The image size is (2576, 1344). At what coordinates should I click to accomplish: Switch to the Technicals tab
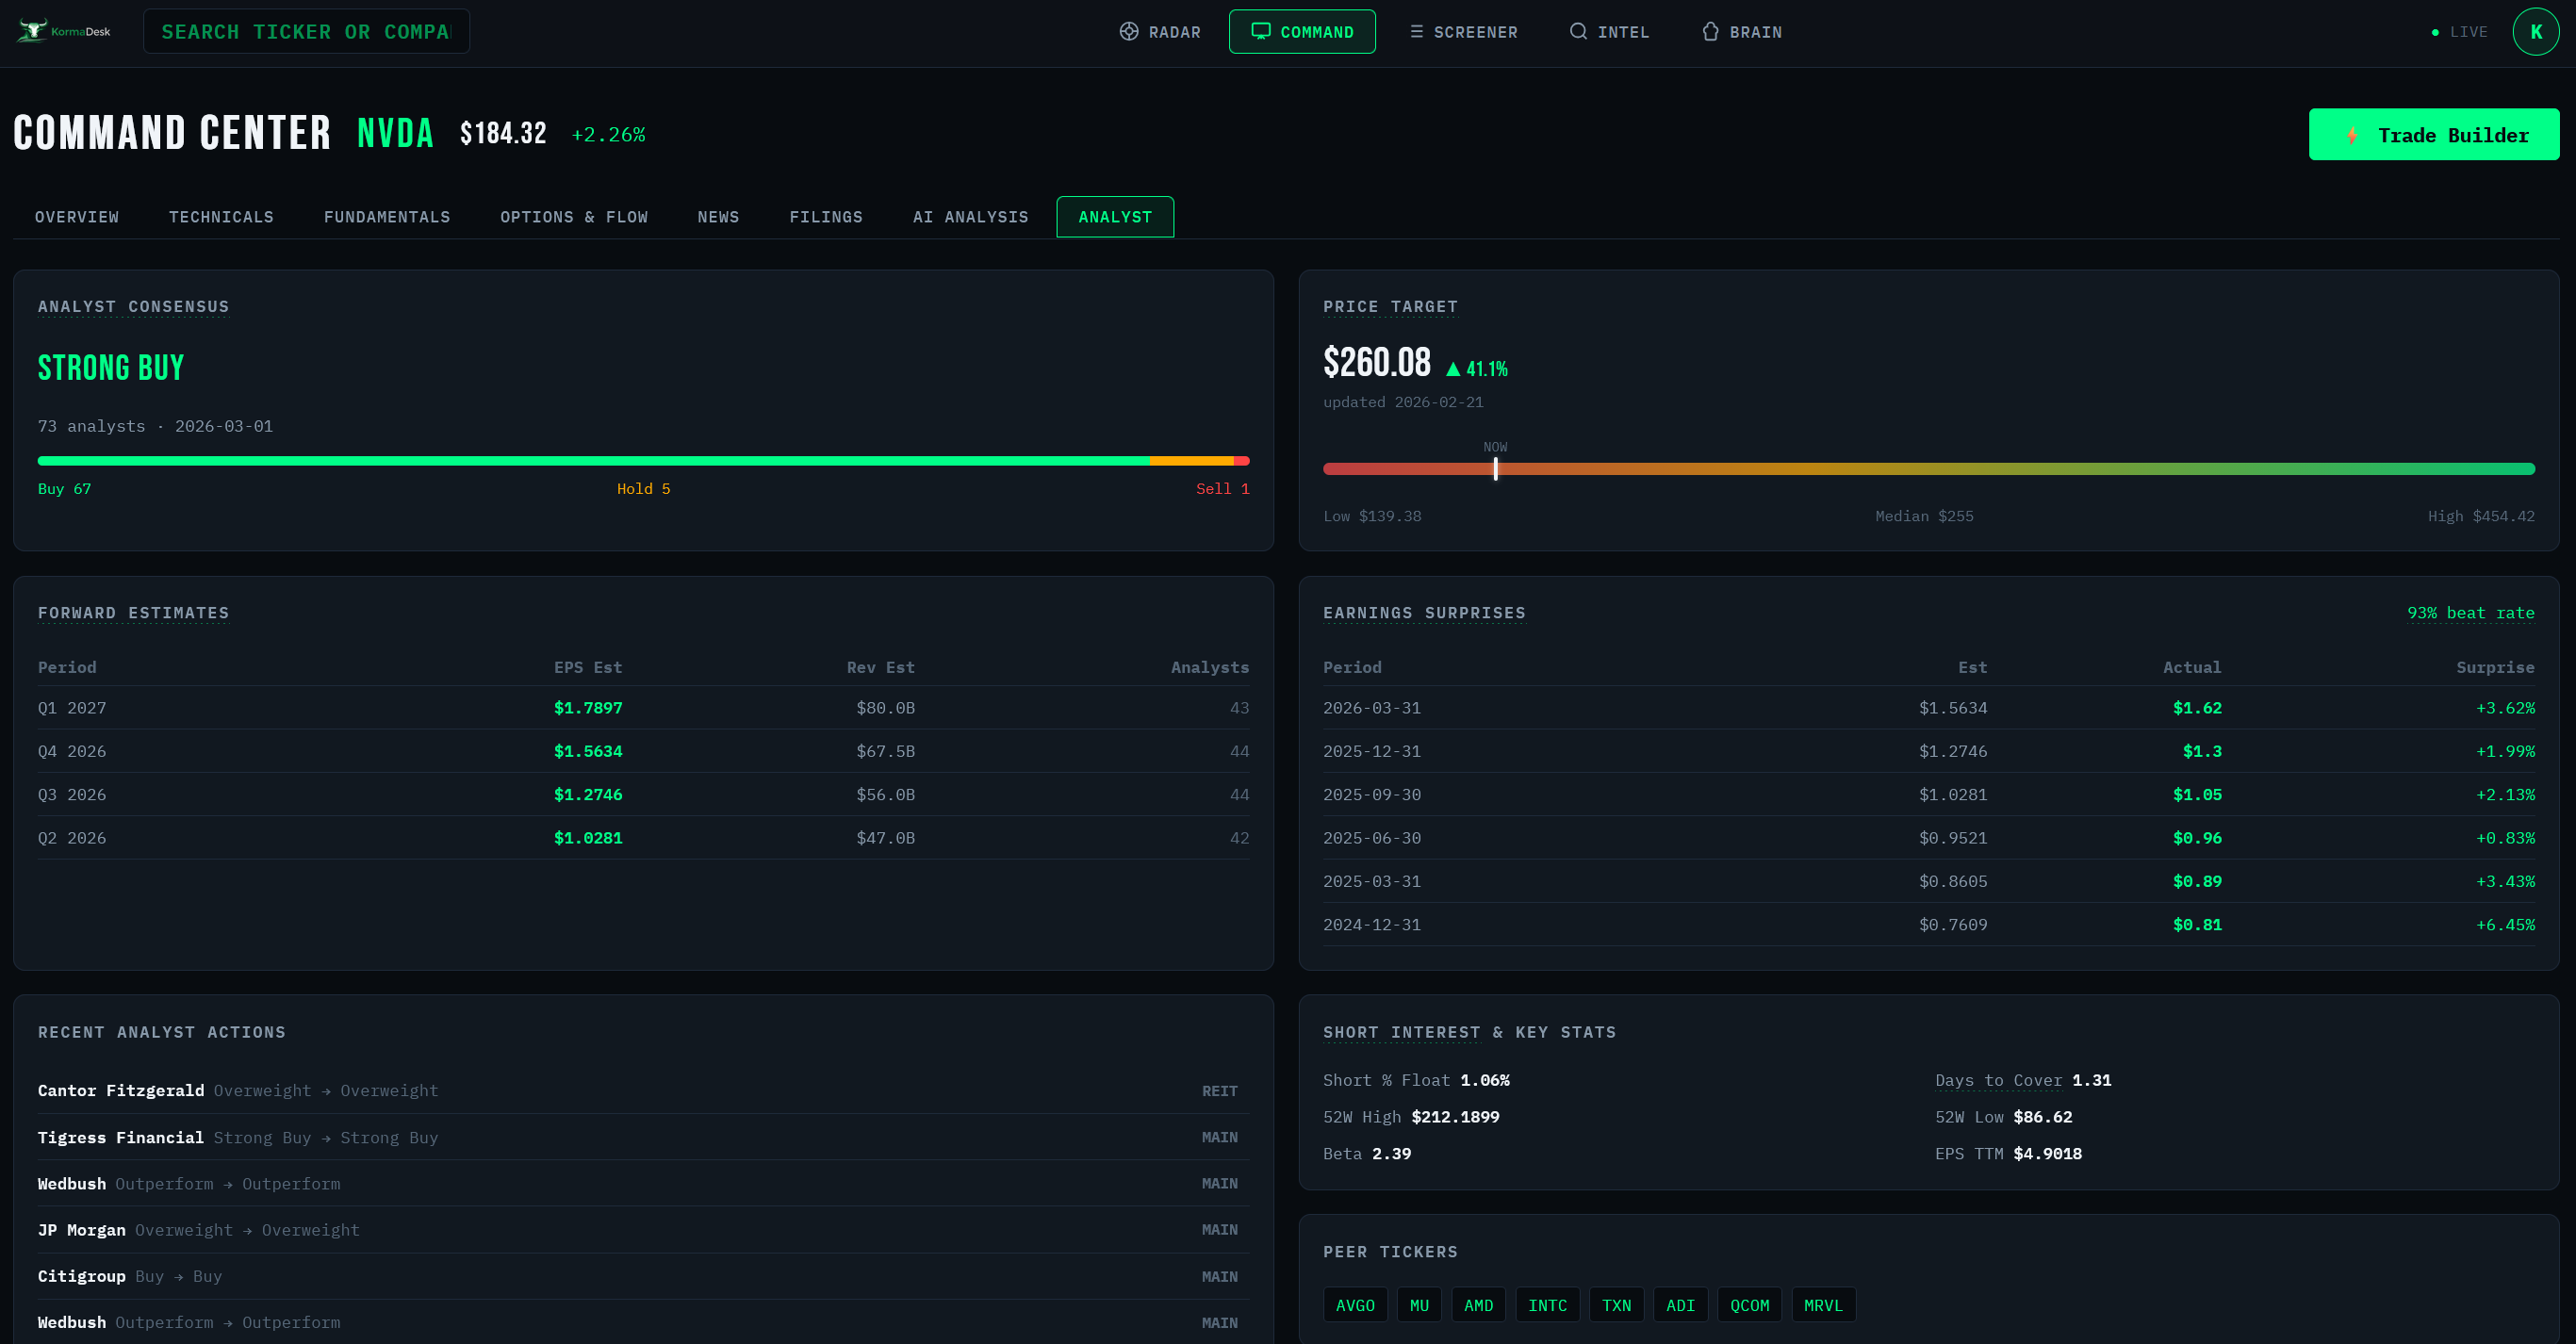coord(221,217)
